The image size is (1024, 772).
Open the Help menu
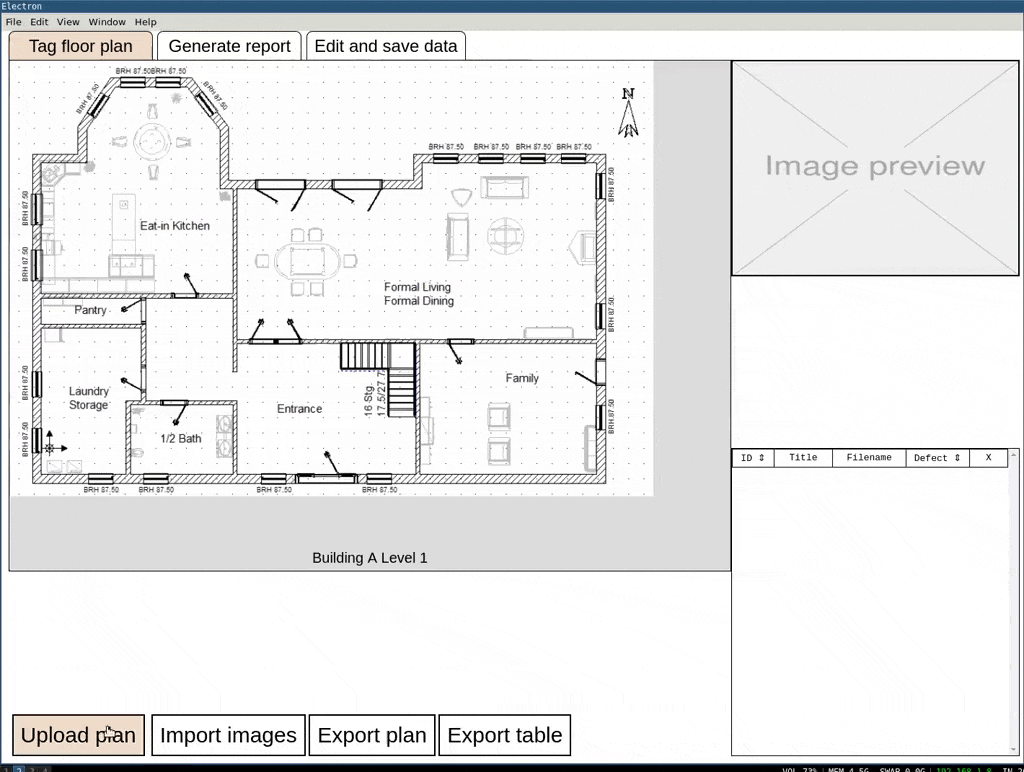145,22
